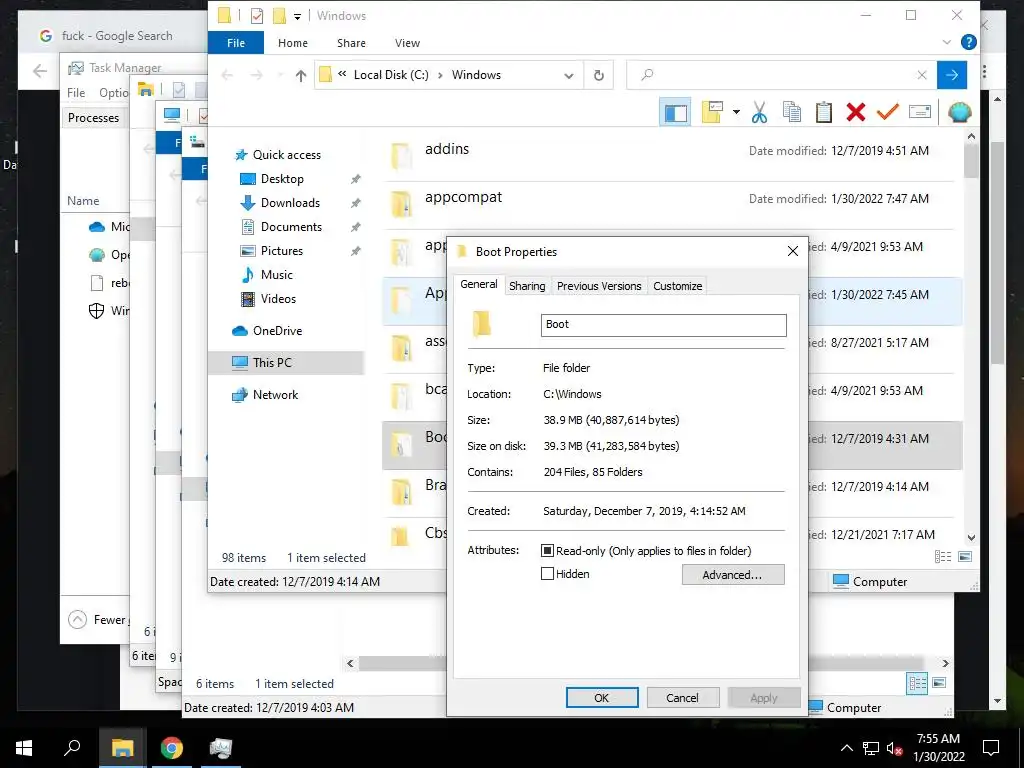Click the blue search go arrow
Viewport: 1024px width, 768px height.
click(x=952, y=75)
